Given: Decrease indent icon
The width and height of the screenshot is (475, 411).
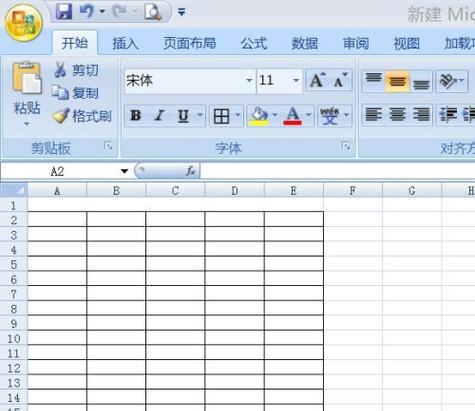Looking at the screenshot, I should (x=448, y=115).
